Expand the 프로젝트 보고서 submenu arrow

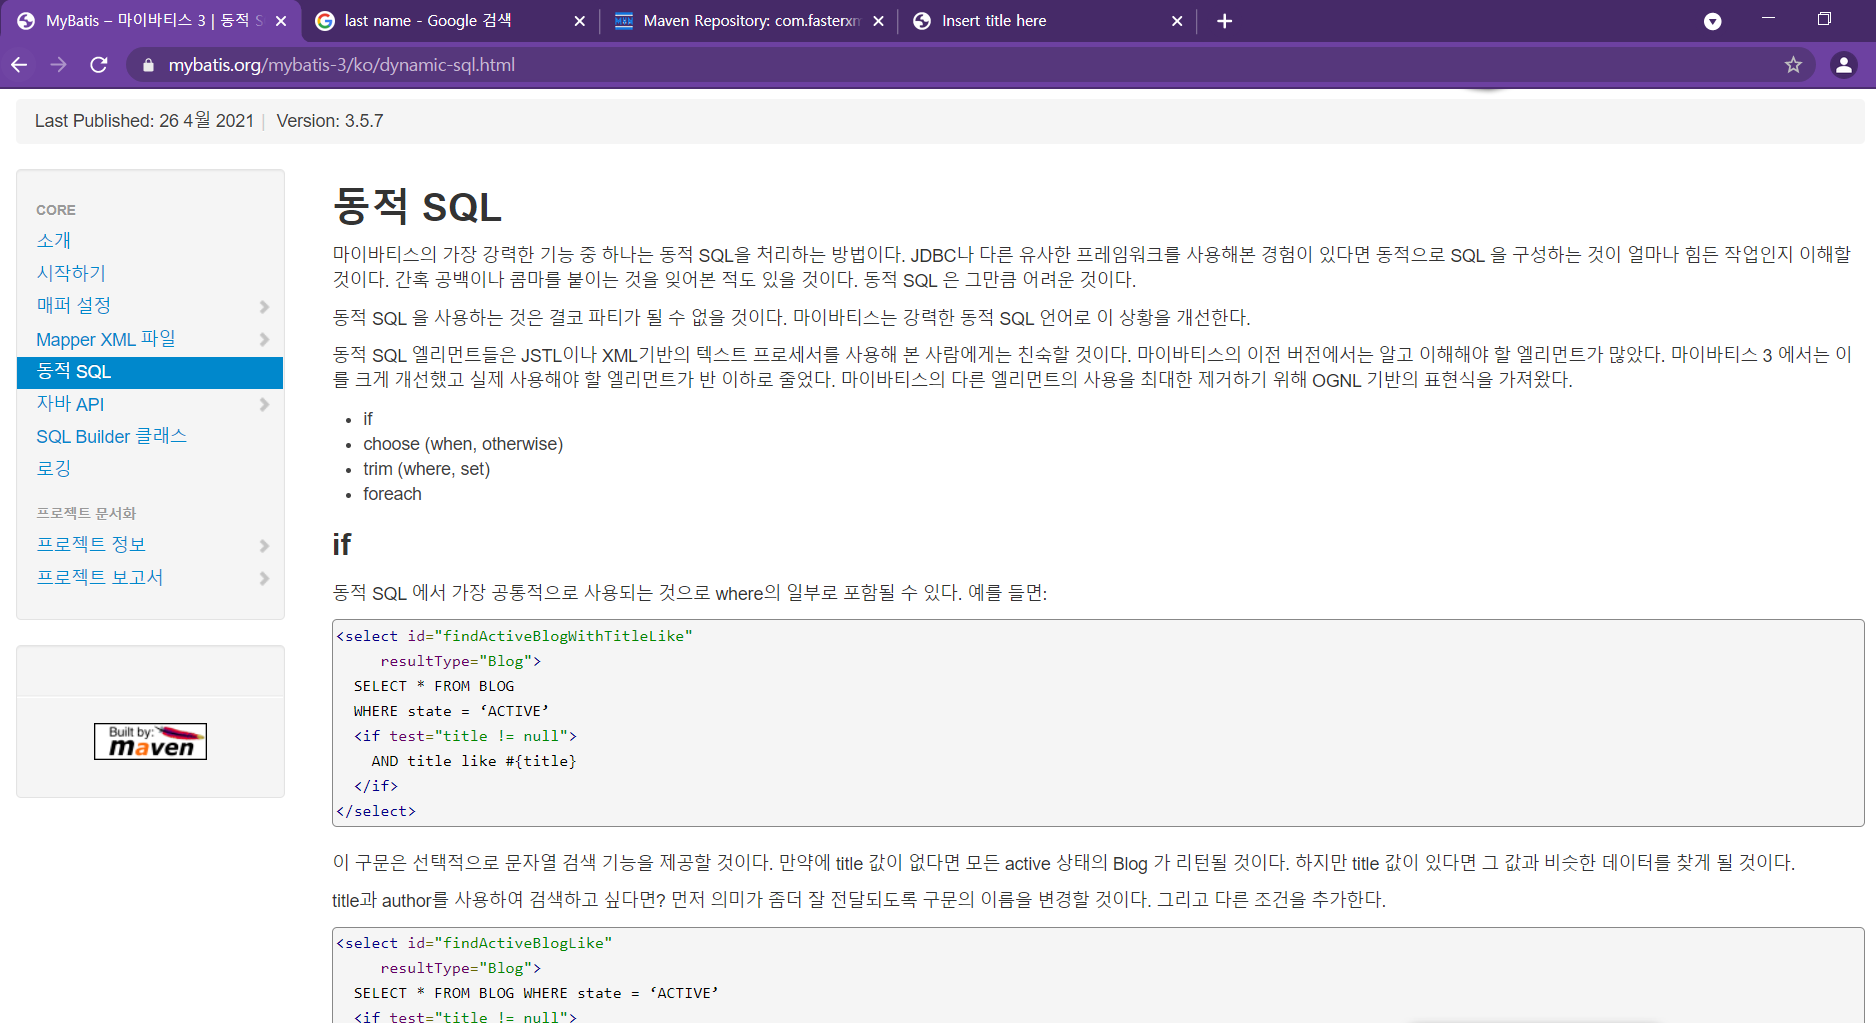point(264,579)
